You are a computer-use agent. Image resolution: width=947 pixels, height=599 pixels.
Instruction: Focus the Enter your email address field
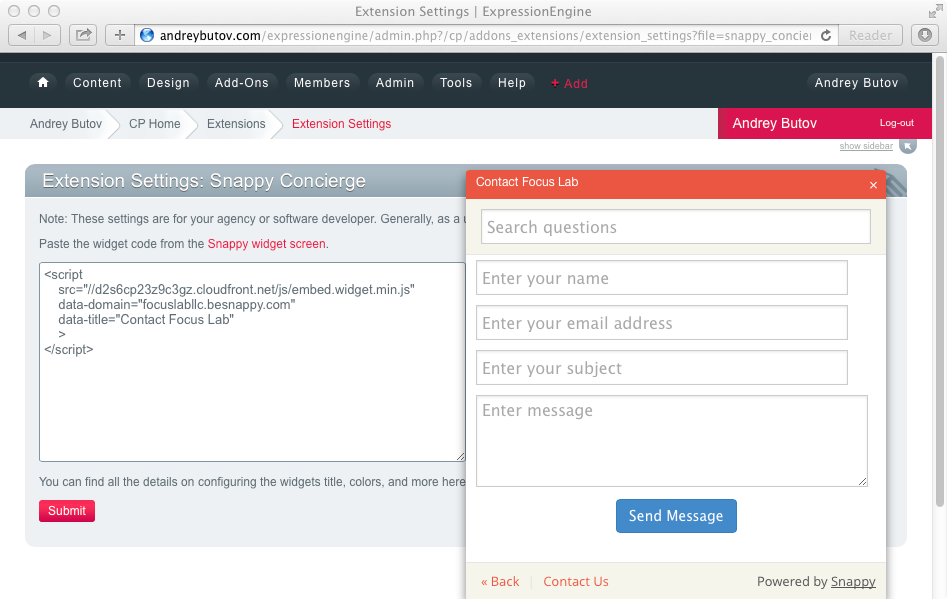(661, 322)
